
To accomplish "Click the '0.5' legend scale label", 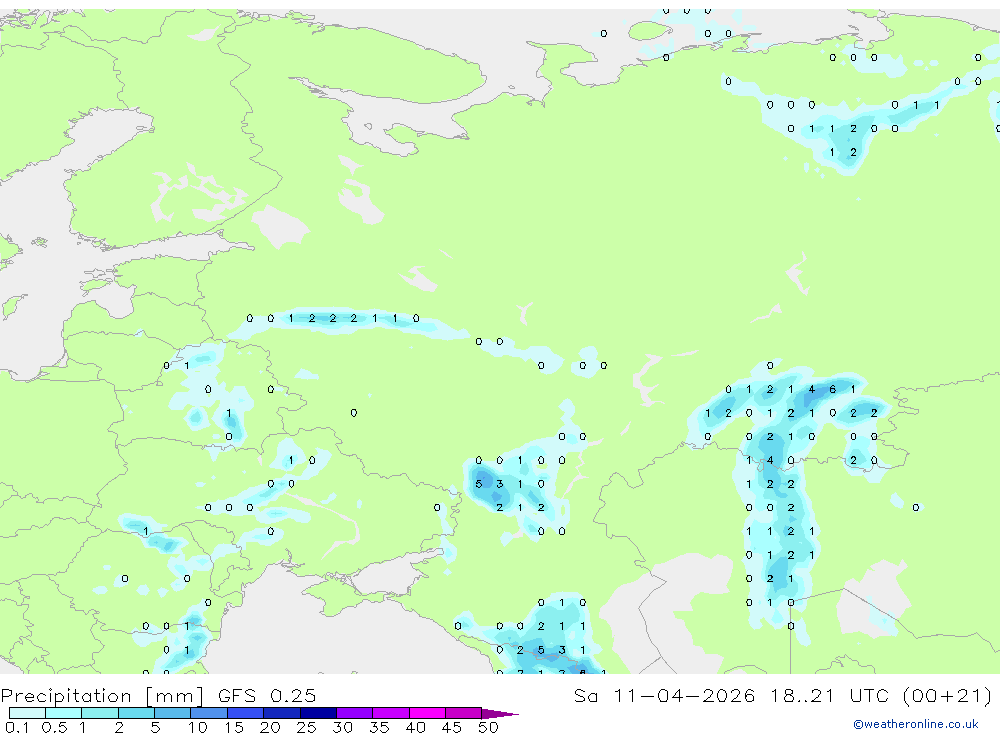I will pos(54,727).
